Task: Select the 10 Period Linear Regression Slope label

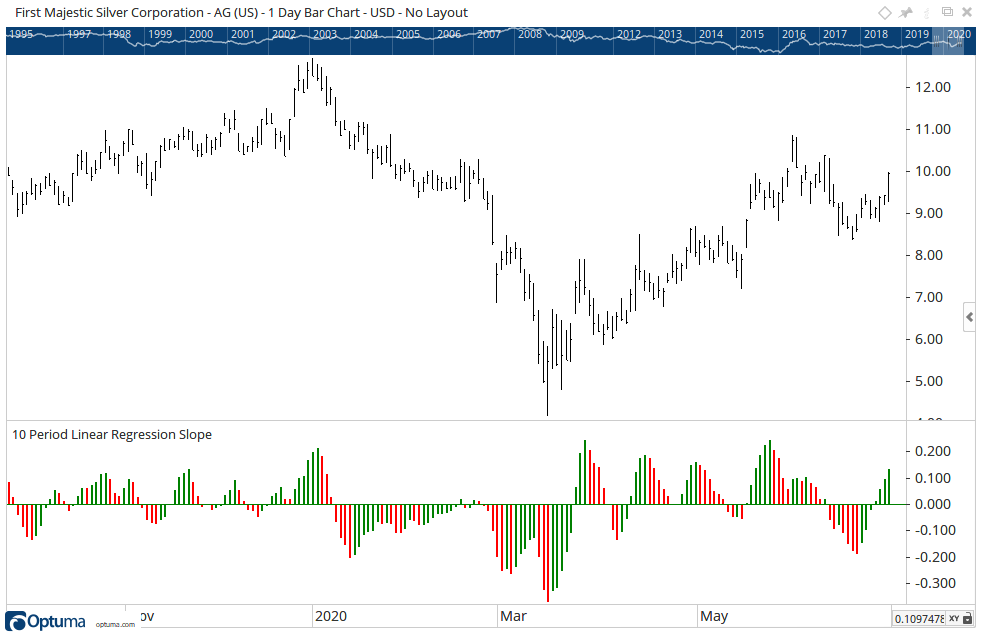Action: 111,435
